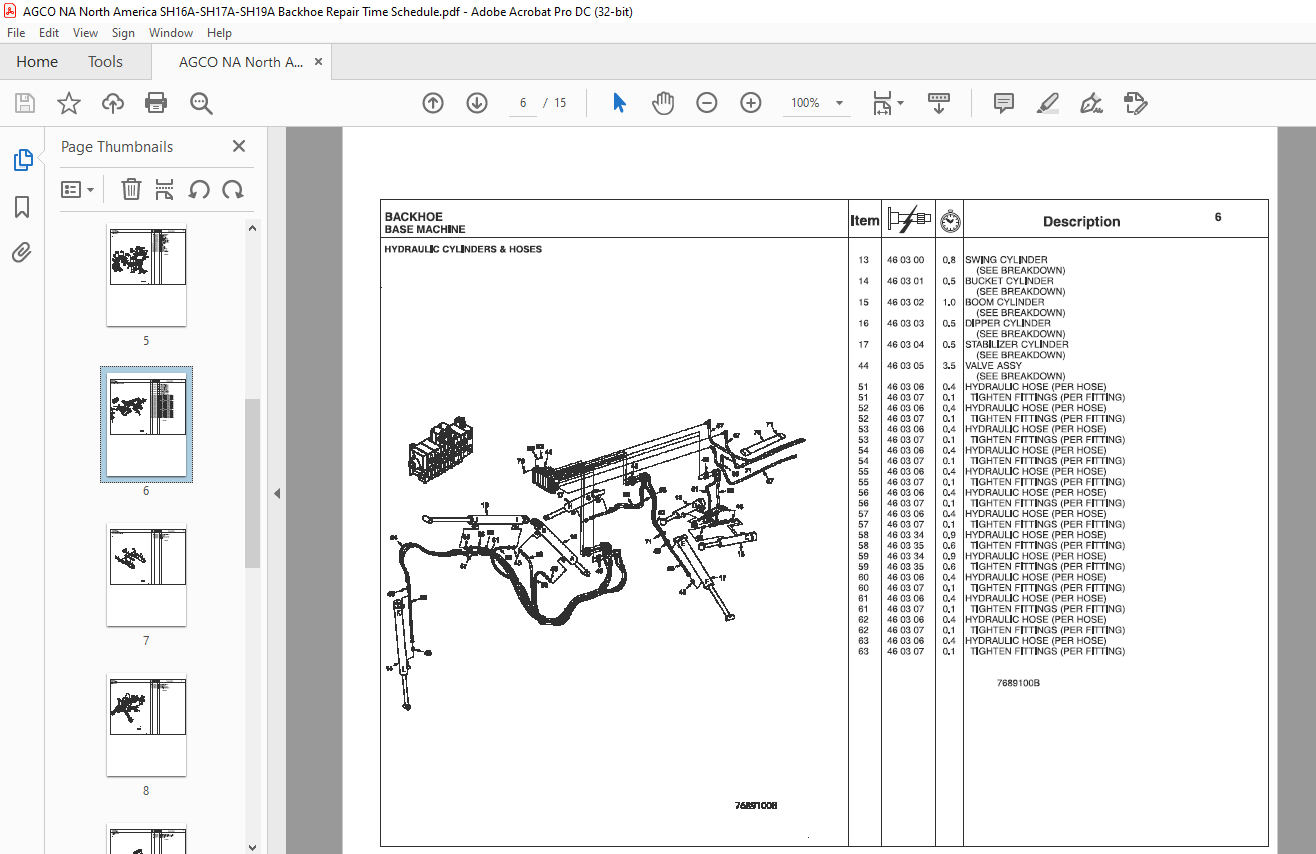Image resolution: width=1316 pixels, height=854 pixels.
Task: Click the stamp and edit tool icon
Action: click(x=1135, y=103)
